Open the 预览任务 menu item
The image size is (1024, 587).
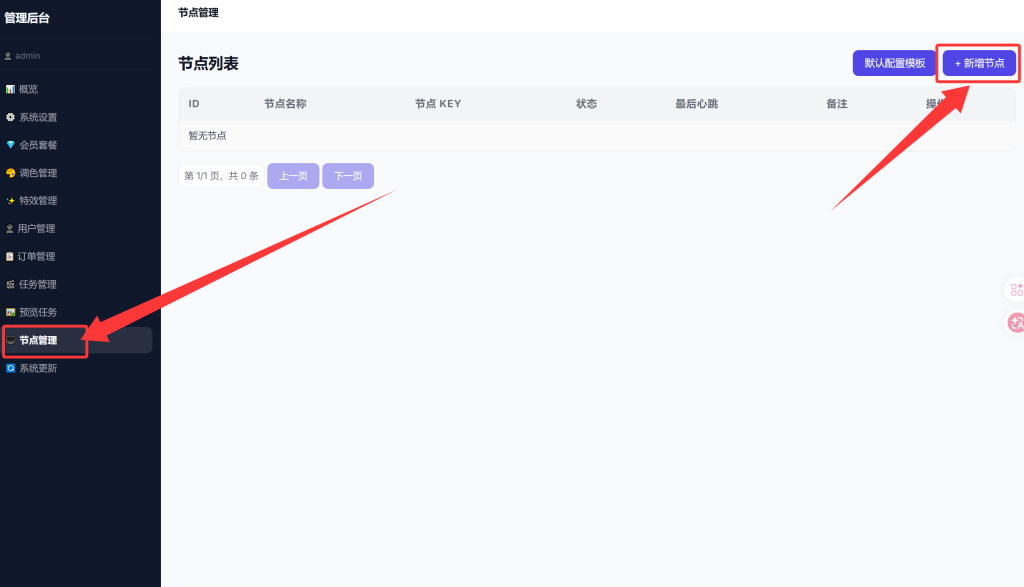coord(38,312)
